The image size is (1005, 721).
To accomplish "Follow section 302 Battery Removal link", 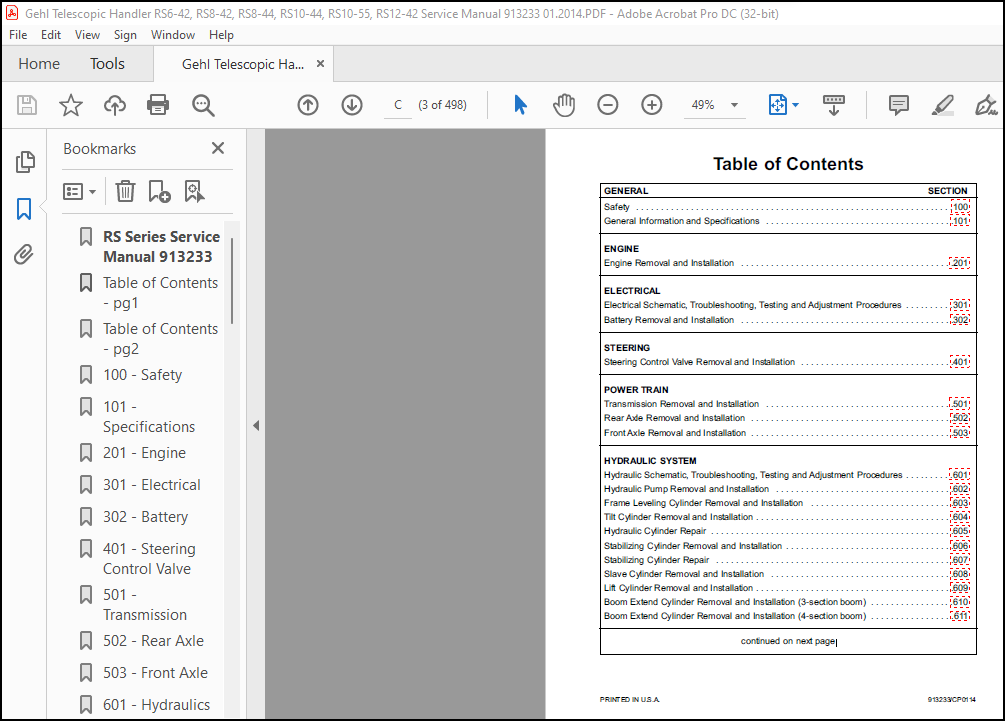I will click(x=960, y=320).
